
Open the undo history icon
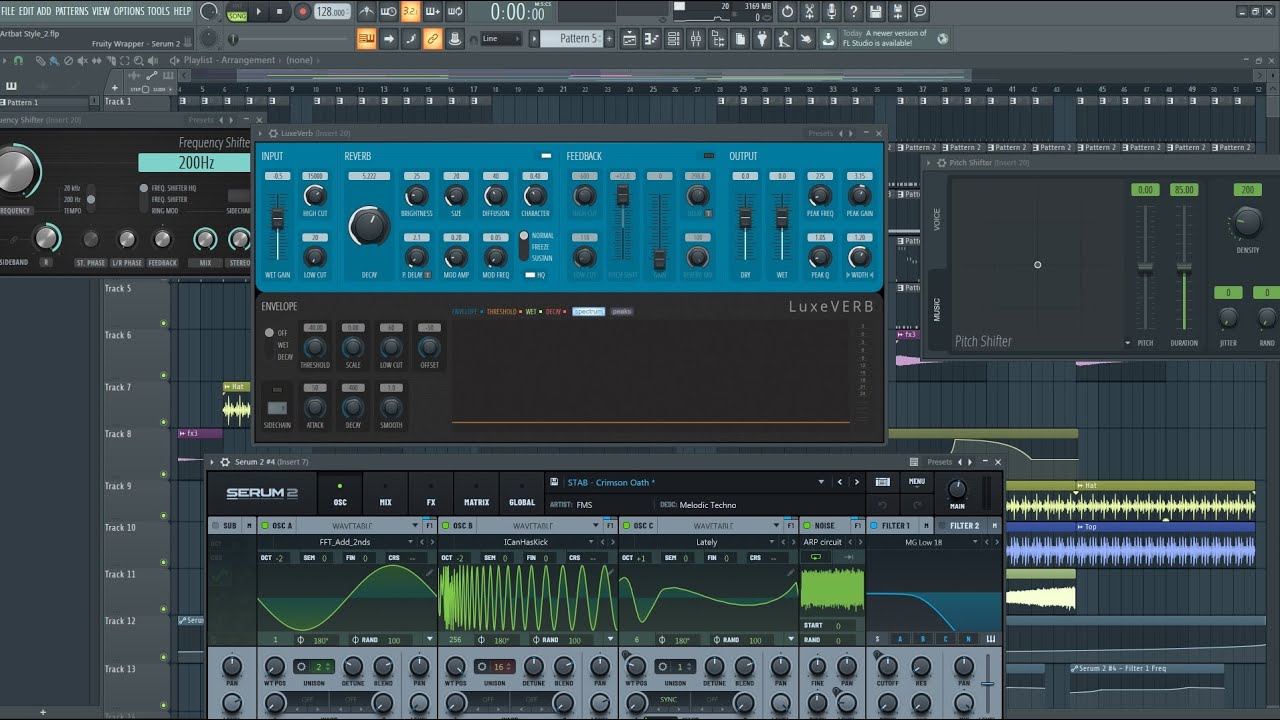[786, 12]
